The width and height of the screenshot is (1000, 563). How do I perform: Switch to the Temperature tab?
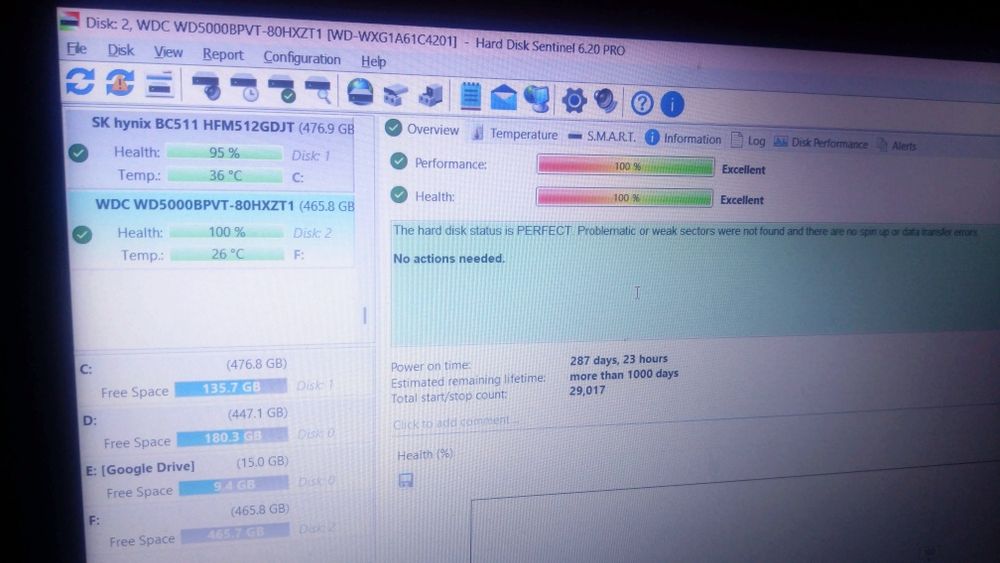click(514, 133)
